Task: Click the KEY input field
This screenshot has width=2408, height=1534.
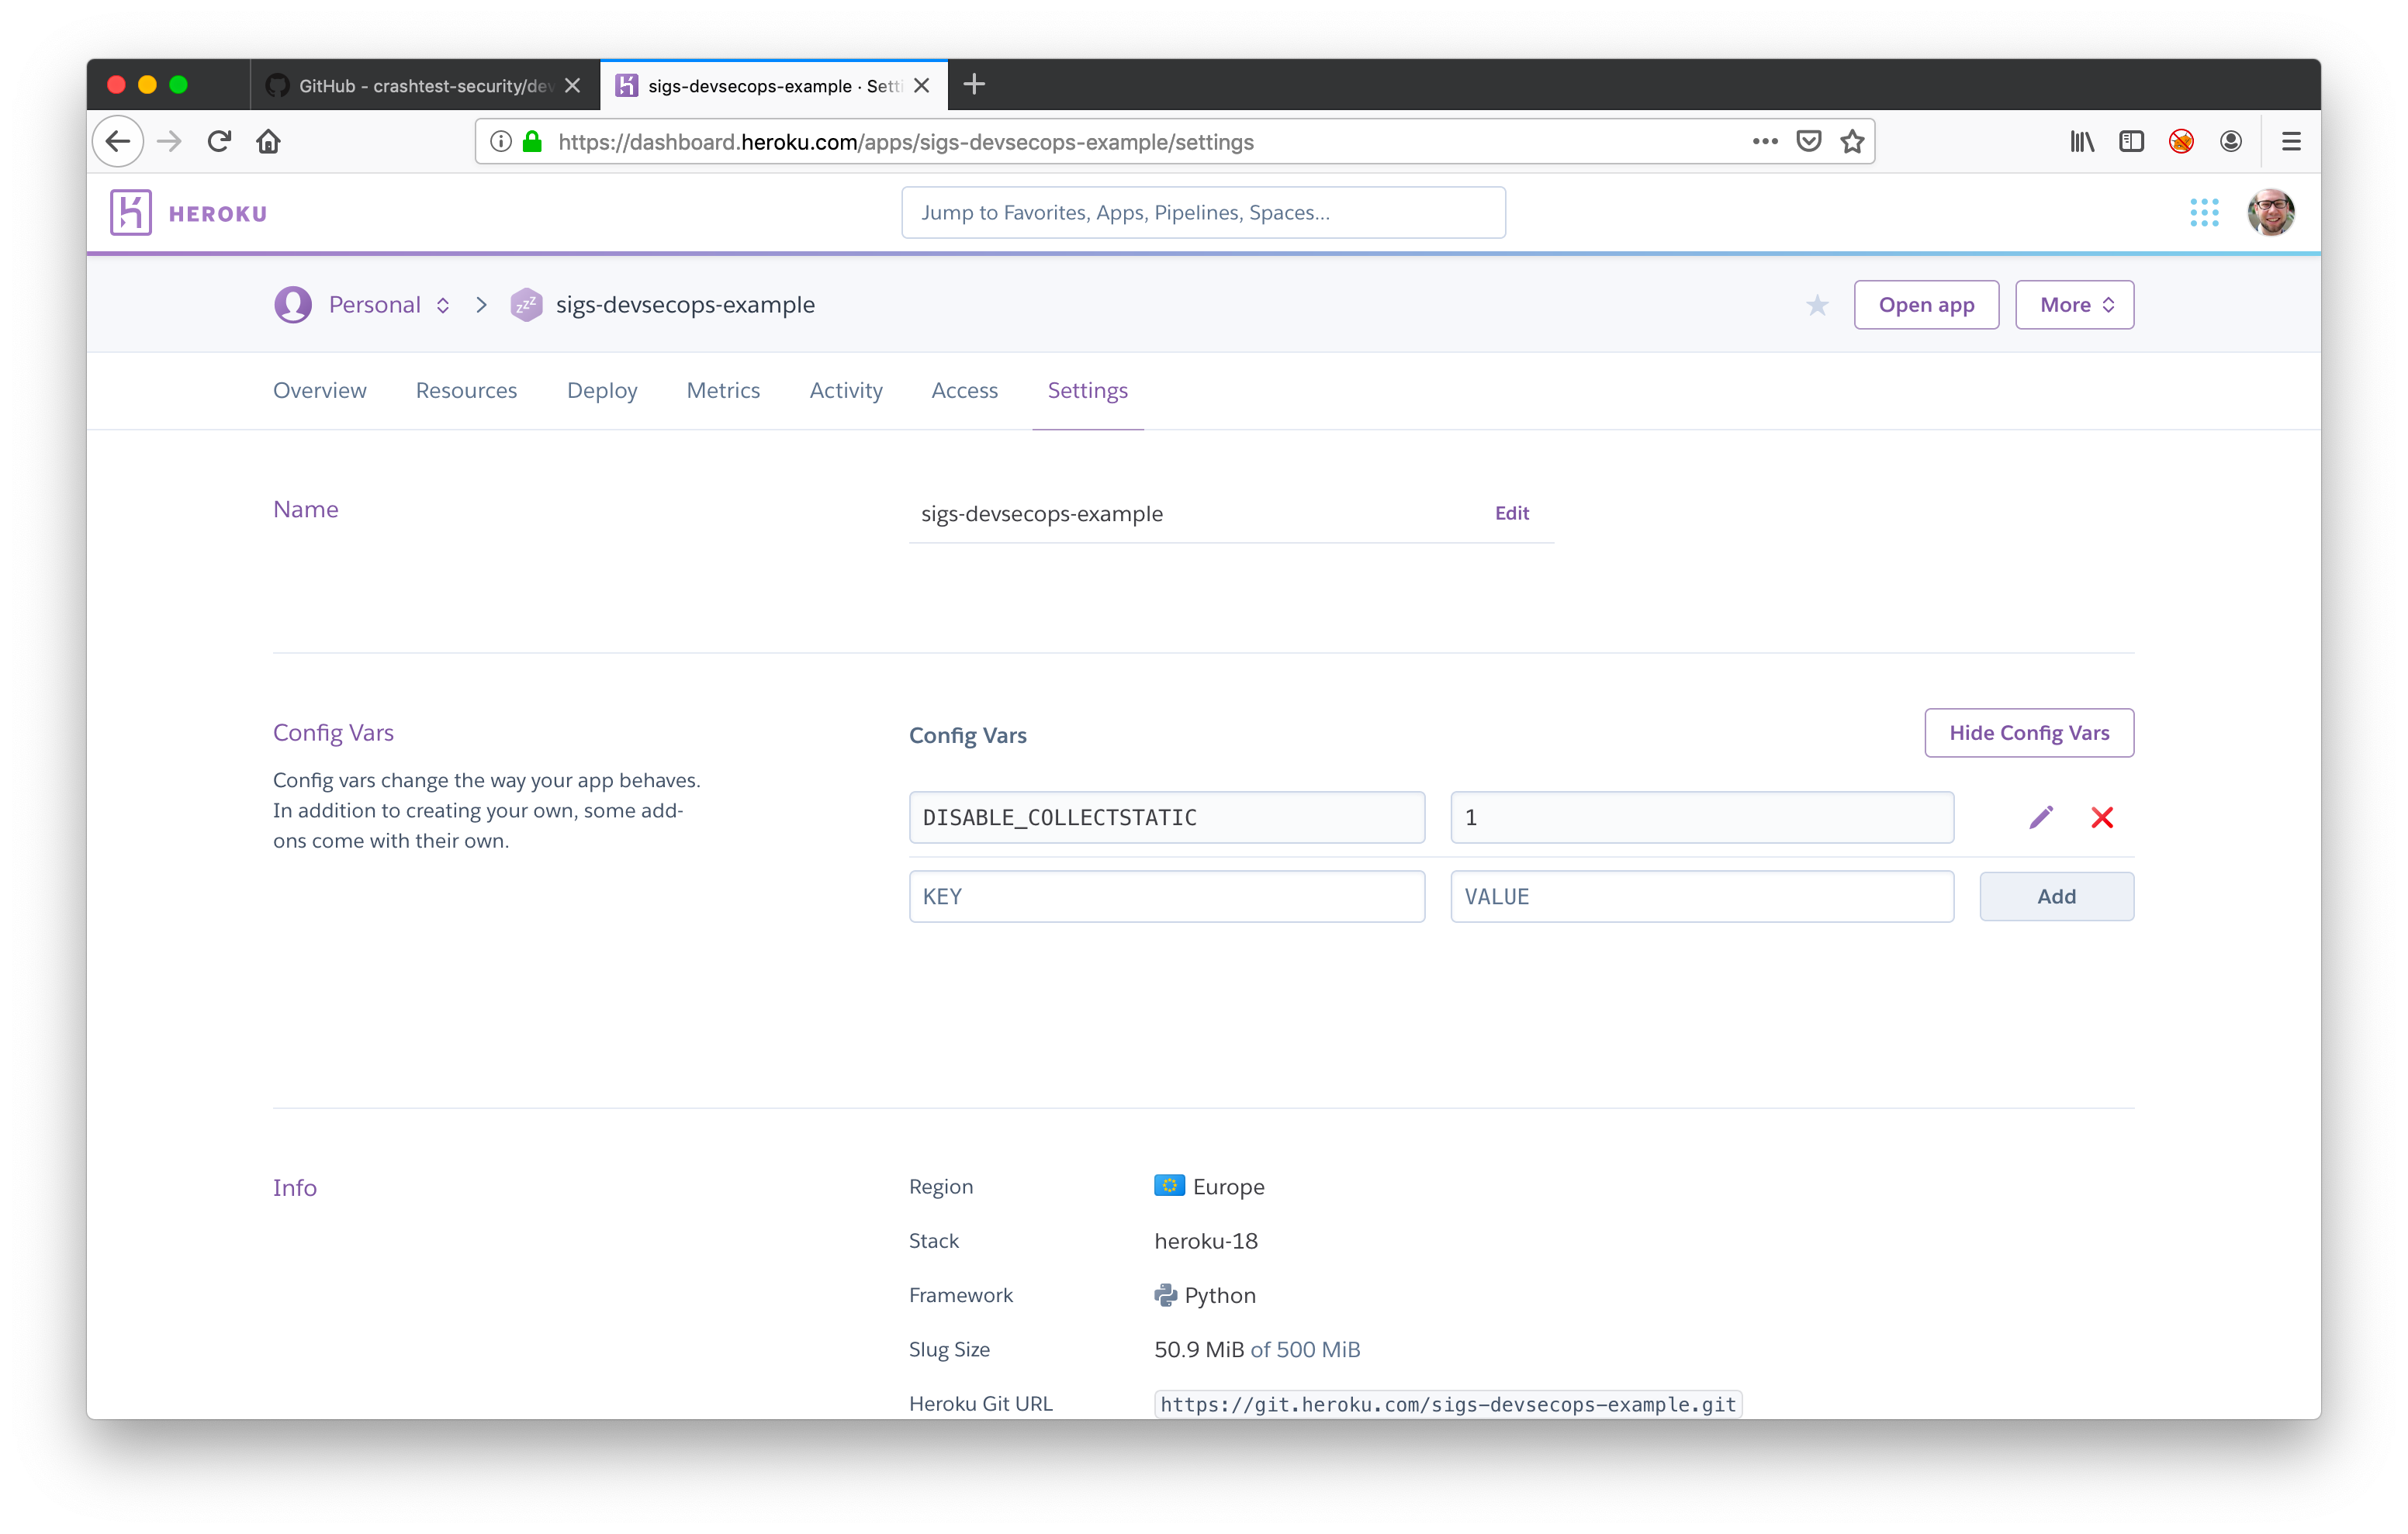Action: point(1166,896)
